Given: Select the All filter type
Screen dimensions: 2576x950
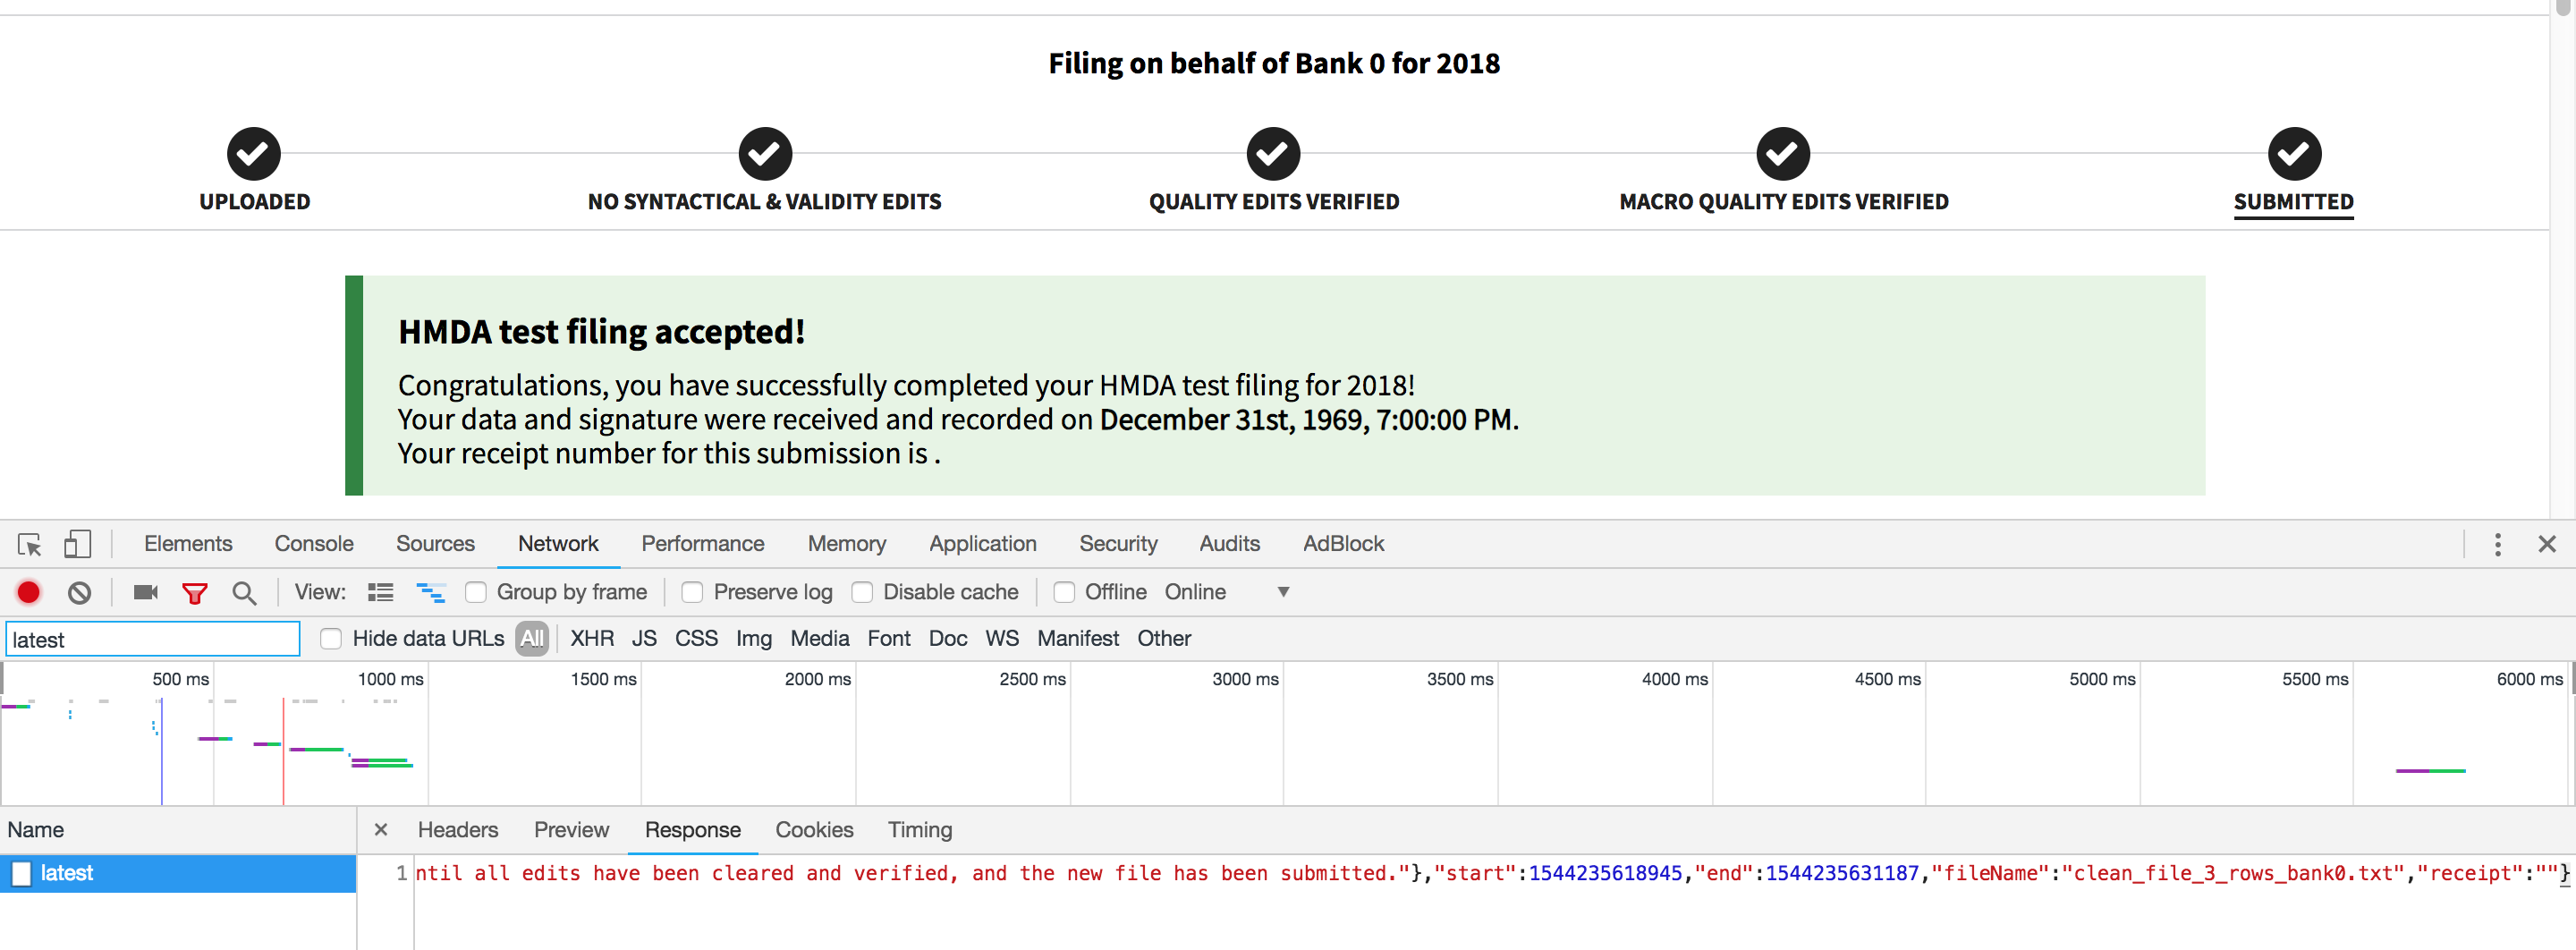Looking at the screenshot, I should [532, 638].
